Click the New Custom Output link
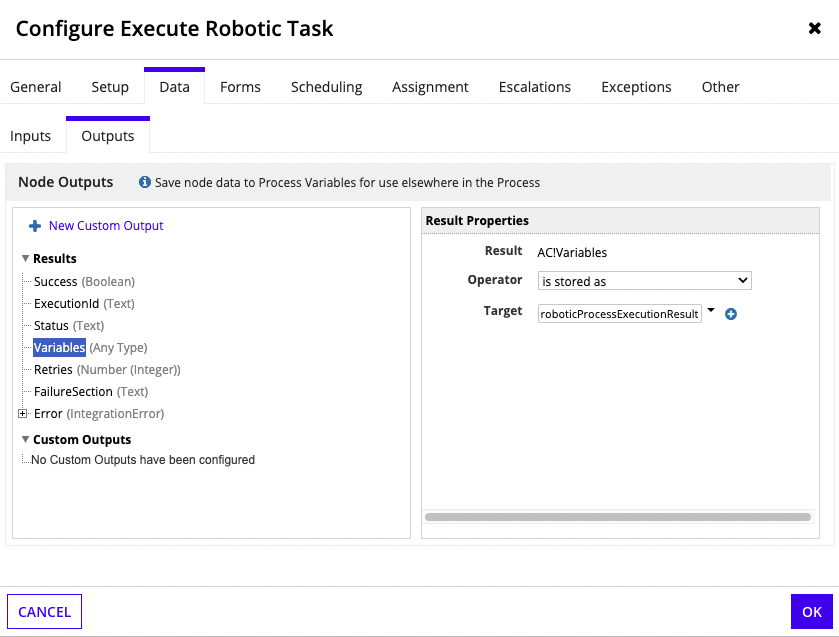 (106, 226)
